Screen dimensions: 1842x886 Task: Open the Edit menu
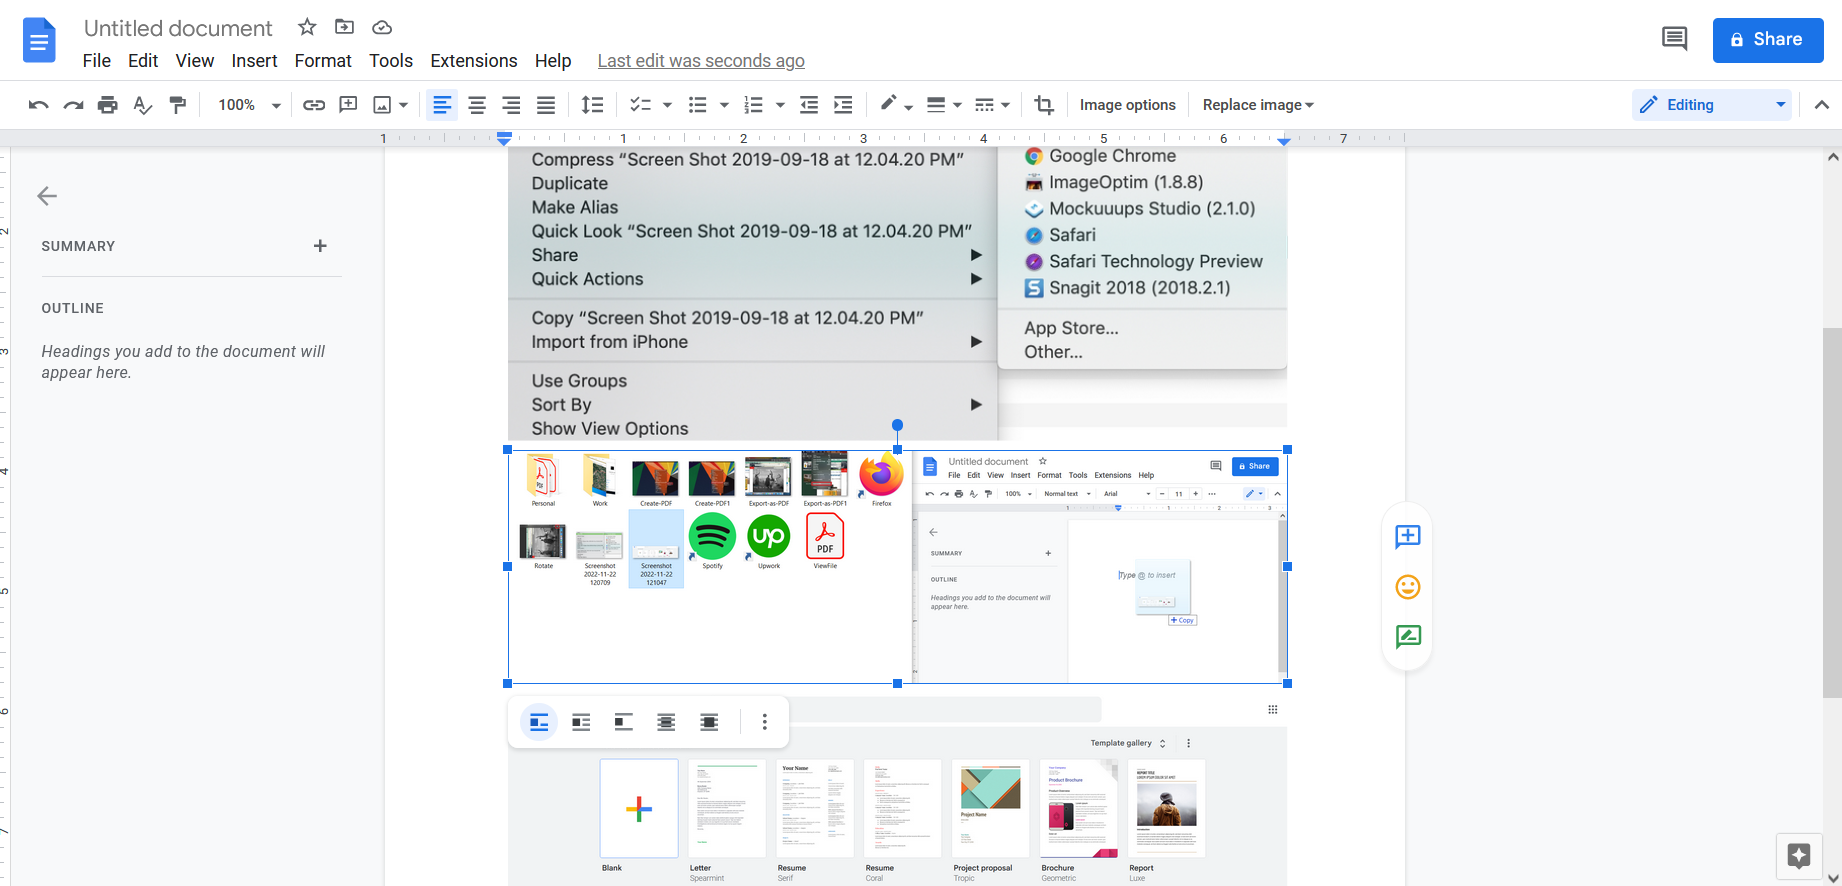pyautogui.click(x=143, y=61)
